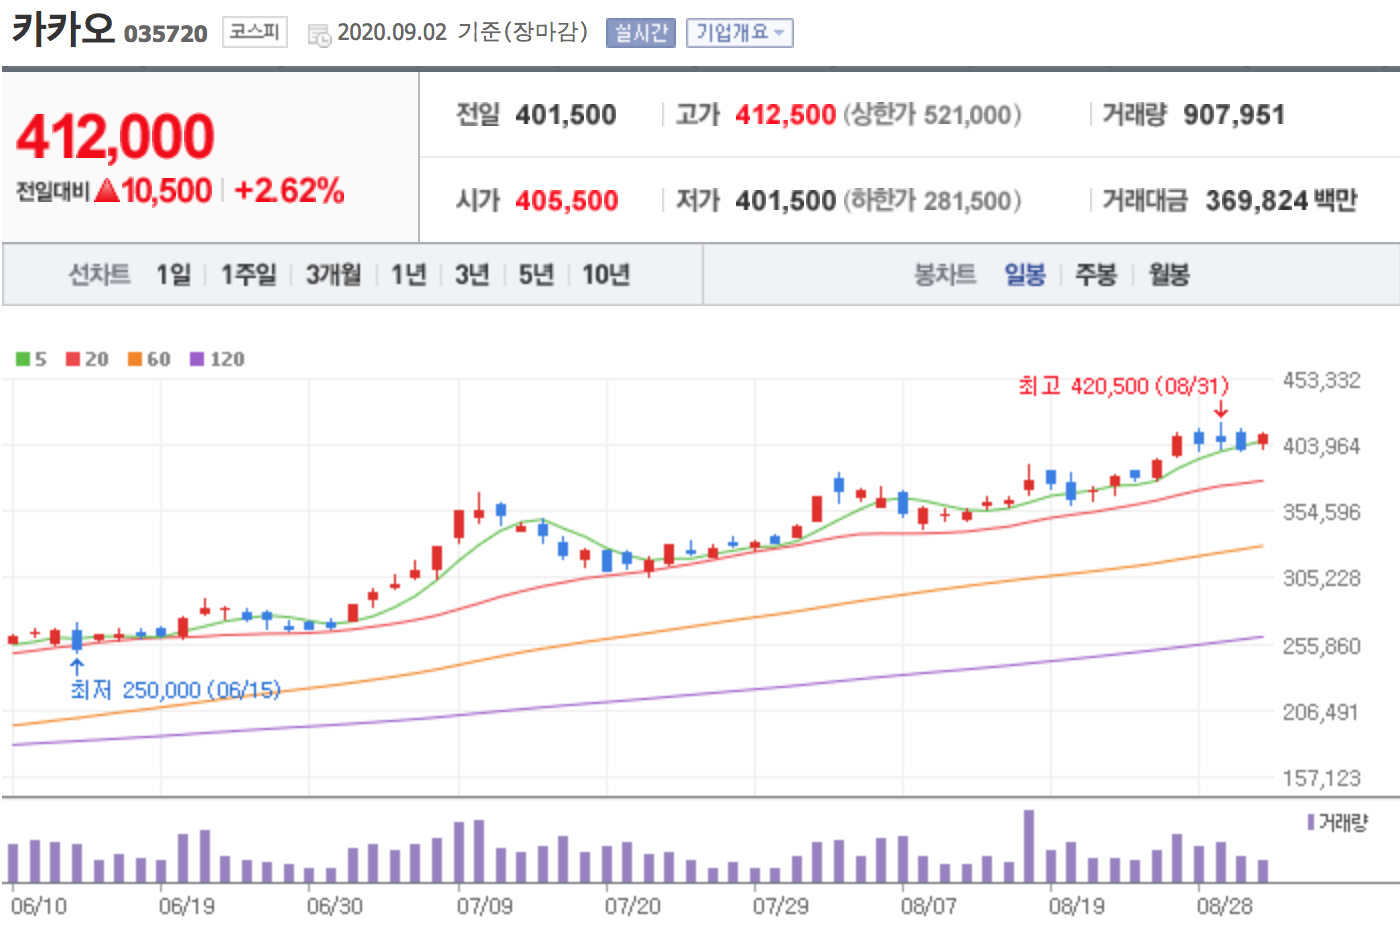Click the 시가 value 405,500
The image size is (1400, 950).
[567, 201]
